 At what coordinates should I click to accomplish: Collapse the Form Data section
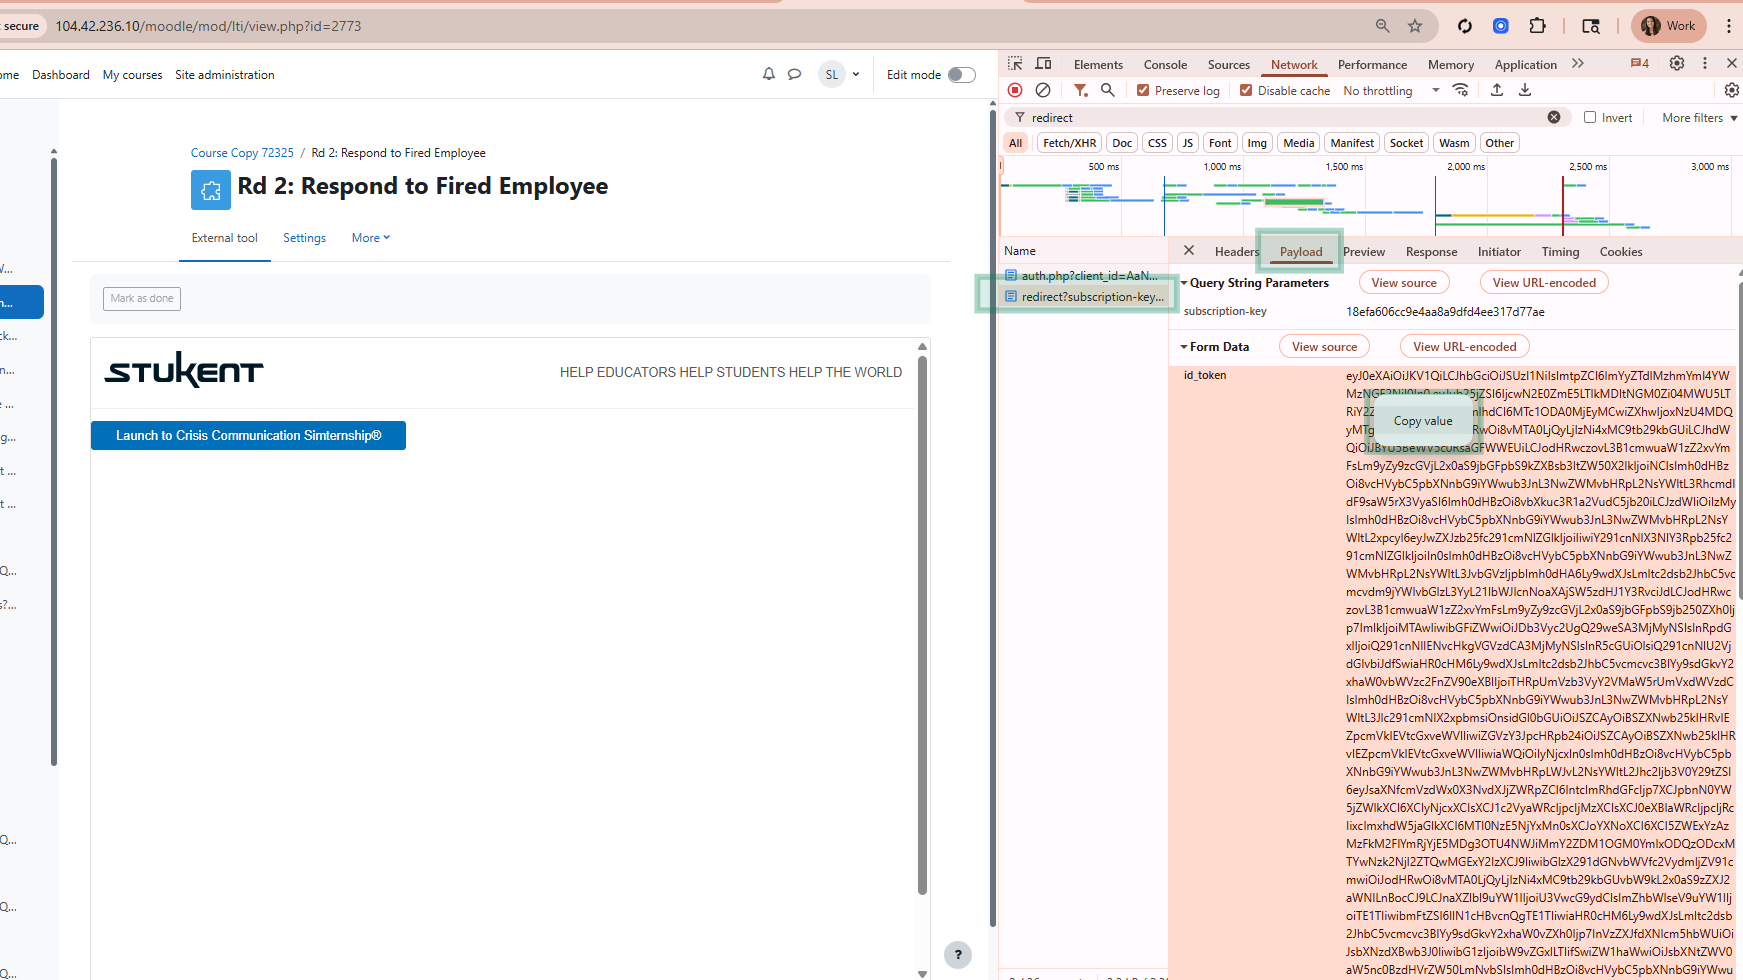coord(1185,347)
